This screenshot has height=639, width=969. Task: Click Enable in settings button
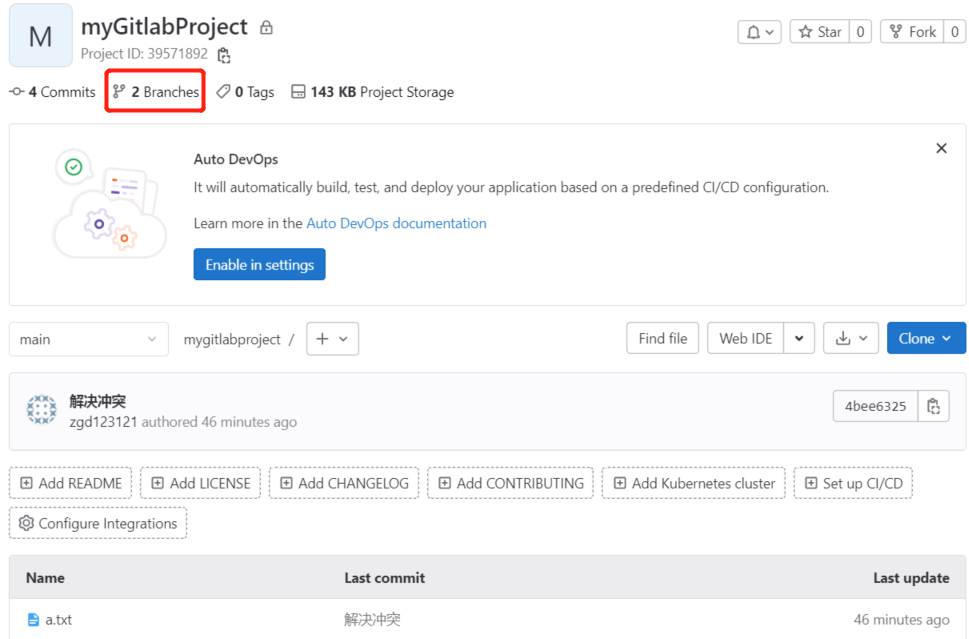(260, 264)
